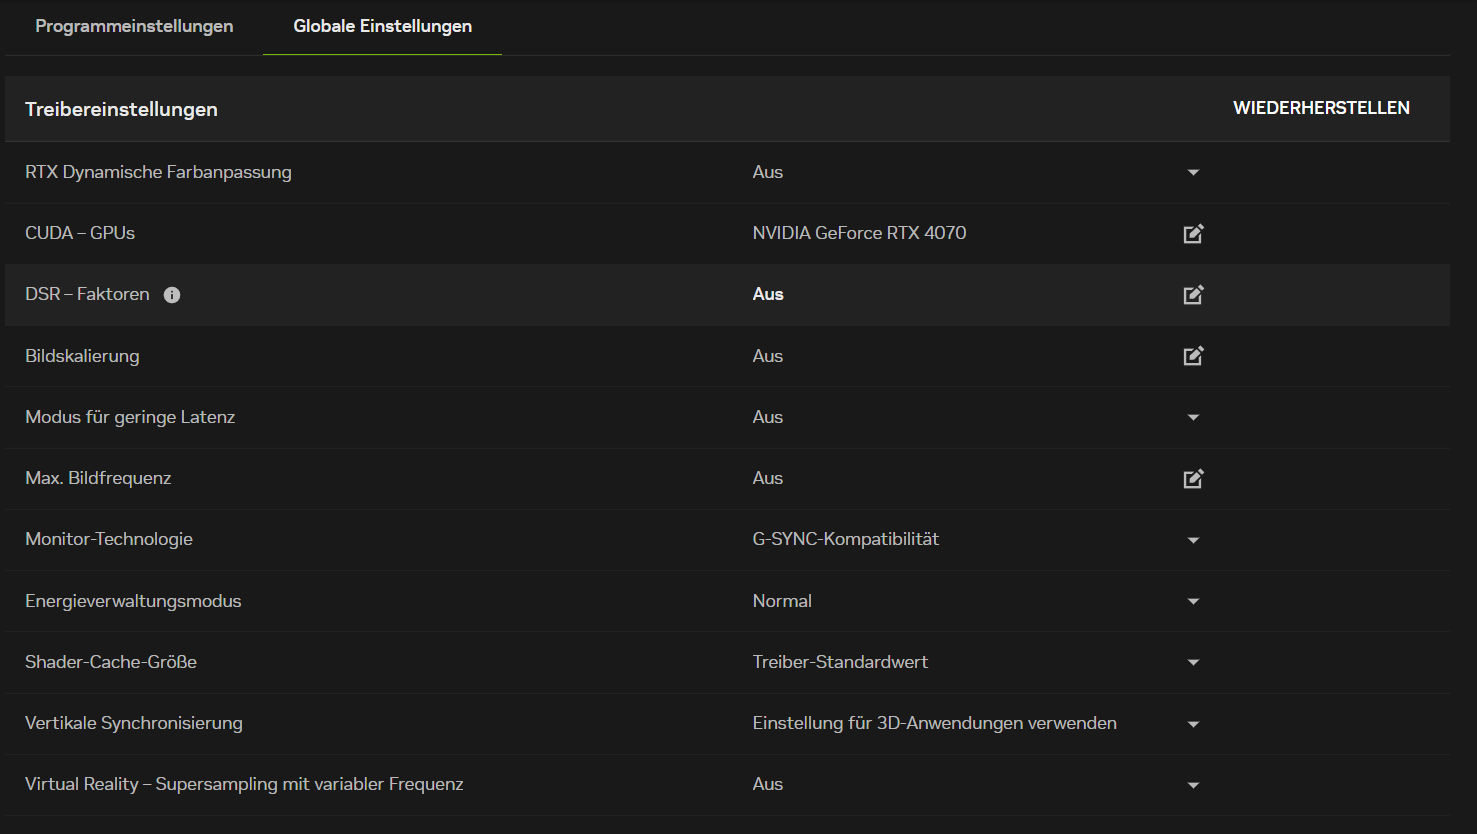Click the Bildskalierung edit icon
The image size is (1477, 834).
1193,356
